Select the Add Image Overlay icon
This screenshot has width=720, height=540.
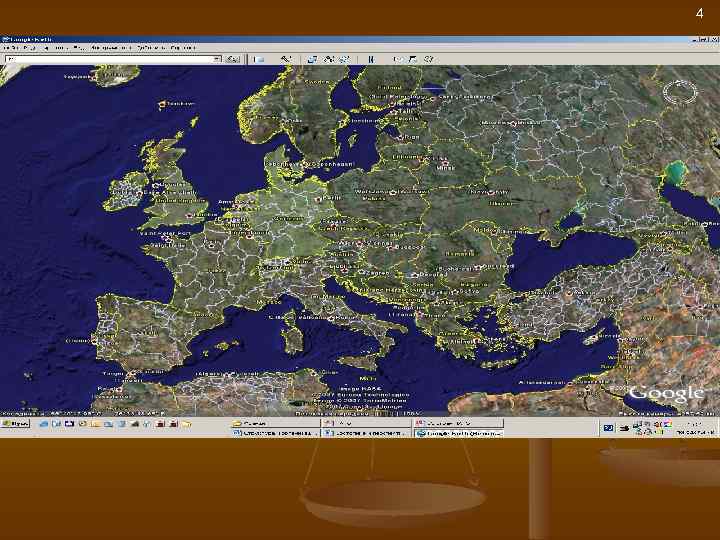coord(344,59)
